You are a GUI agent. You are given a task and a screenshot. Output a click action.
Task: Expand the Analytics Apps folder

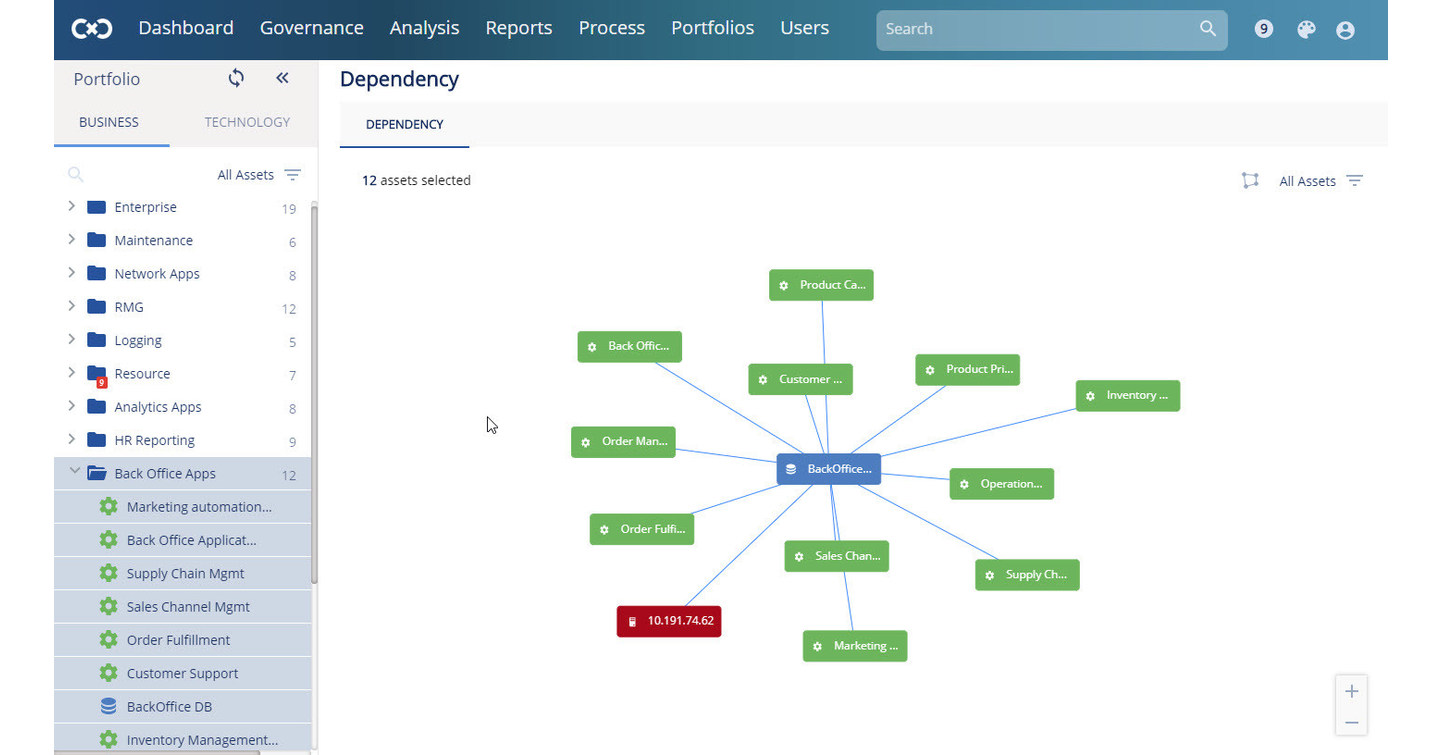pos(70,407)
